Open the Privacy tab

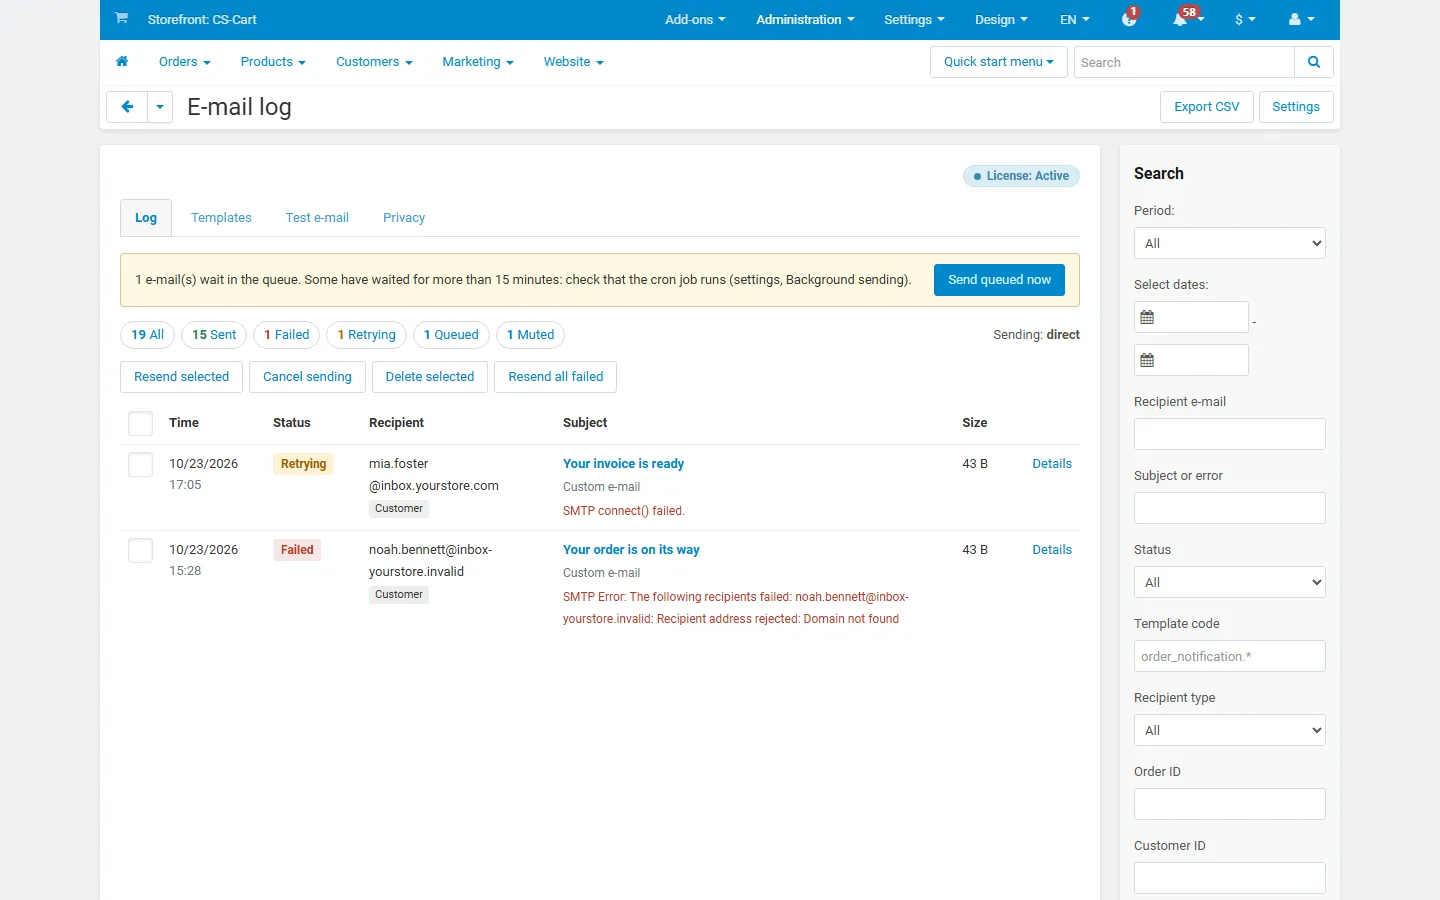[x=404, y=218]
